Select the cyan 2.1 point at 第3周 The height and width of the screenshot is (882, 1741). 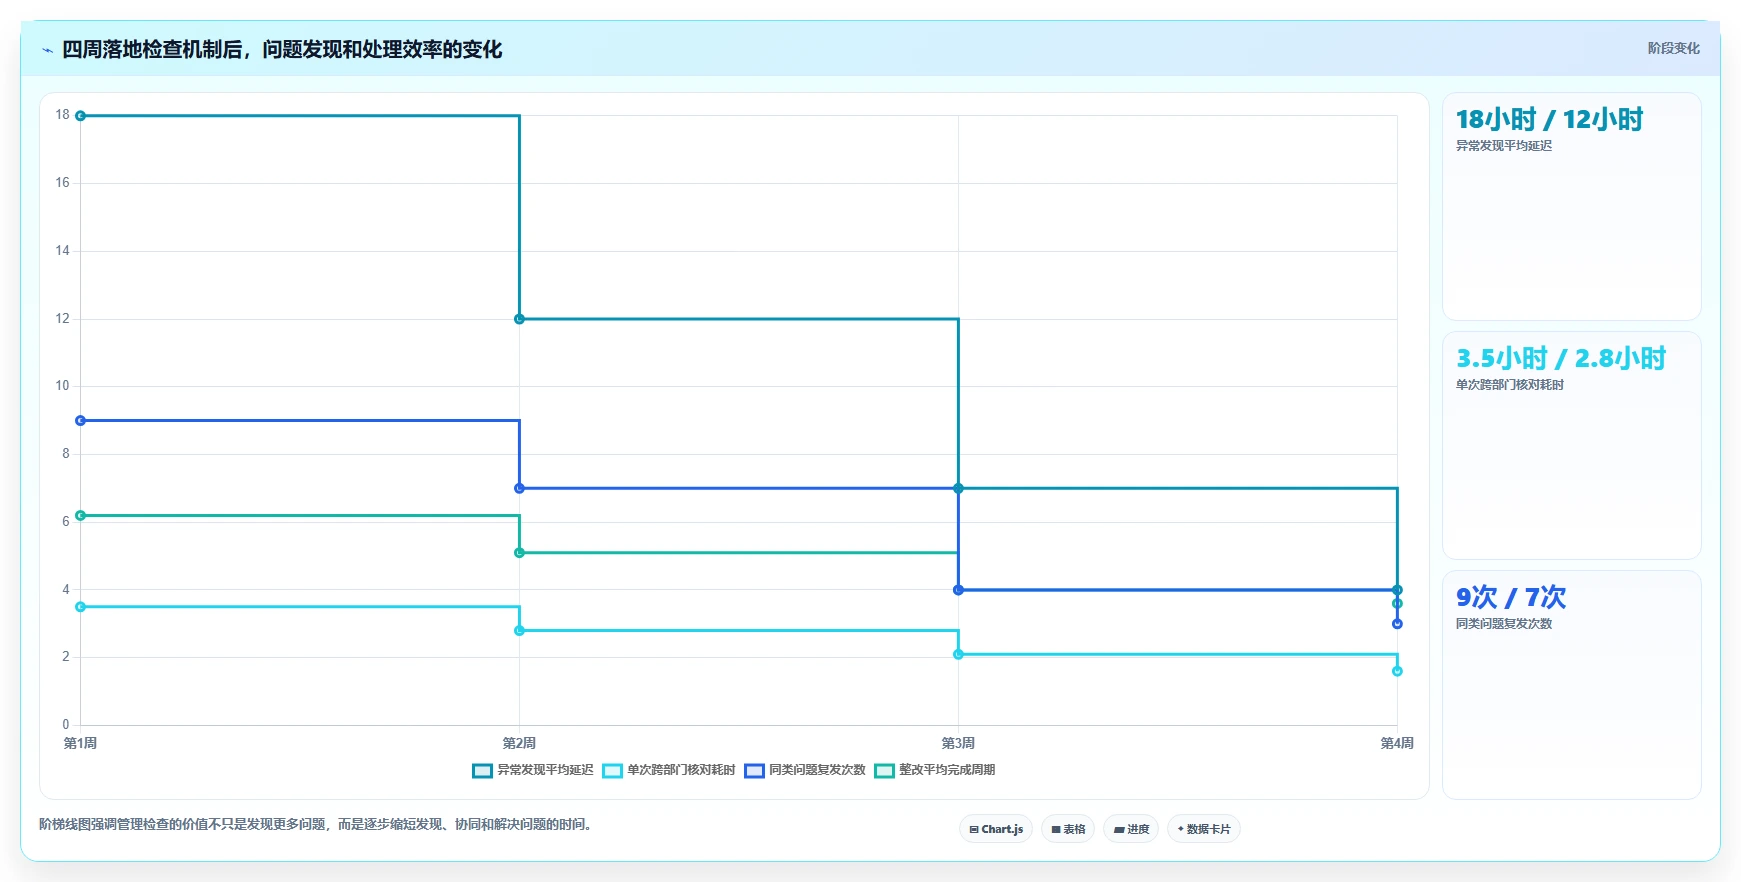[x=958, y=654]
